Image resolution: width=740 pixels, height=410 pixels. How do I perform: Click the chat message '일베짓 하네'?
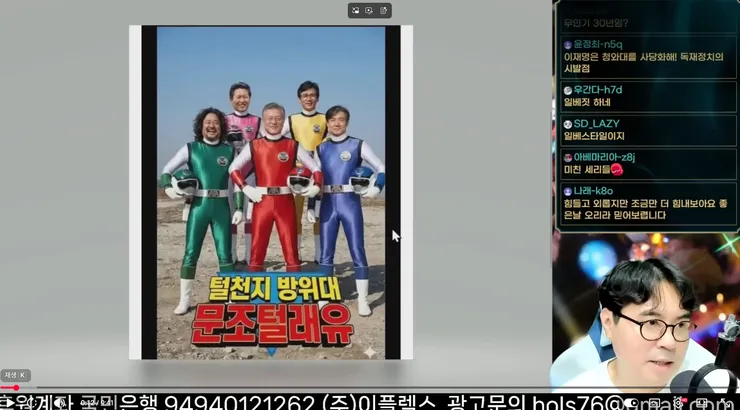pos(587,102)
